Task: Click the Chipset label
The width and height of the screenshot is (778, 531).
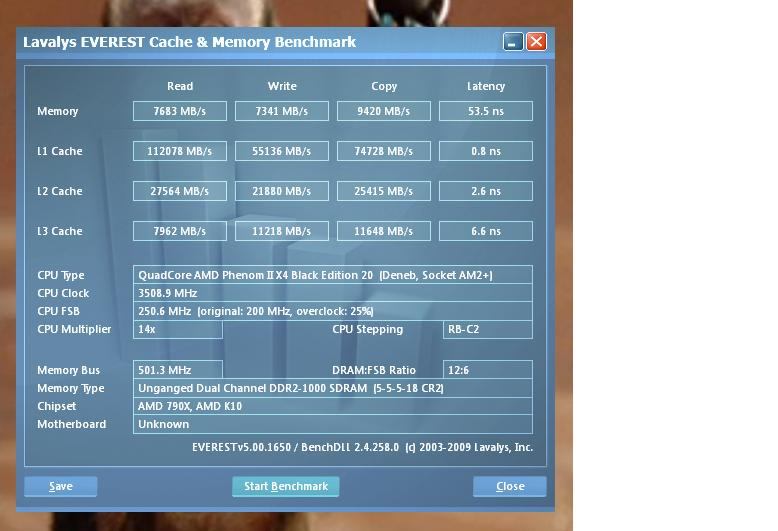Action: point(57,406)
